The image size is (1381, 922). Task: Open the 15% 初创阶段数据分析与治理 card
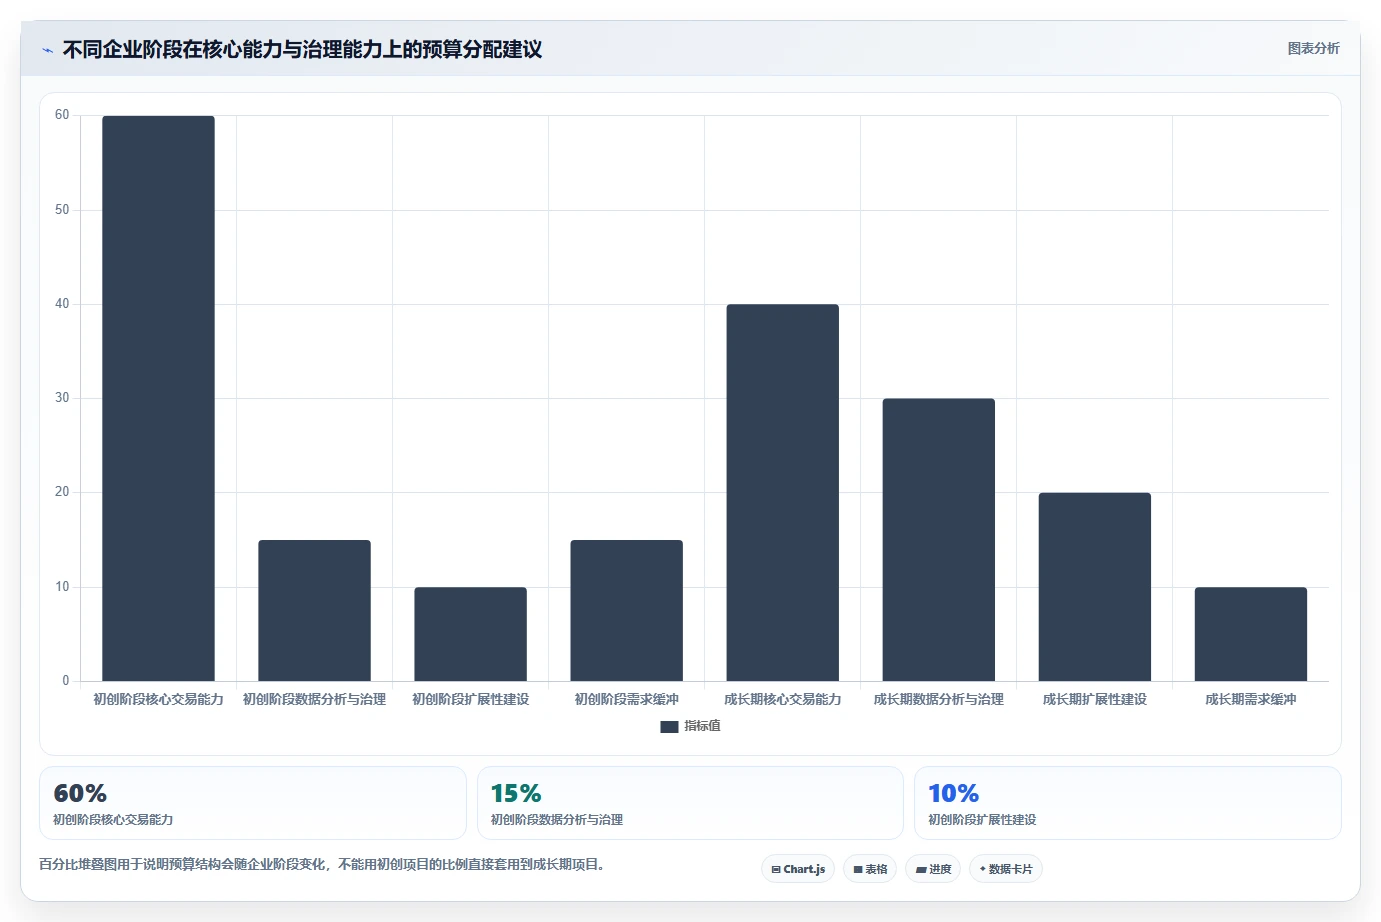click(x=690, y=803)
